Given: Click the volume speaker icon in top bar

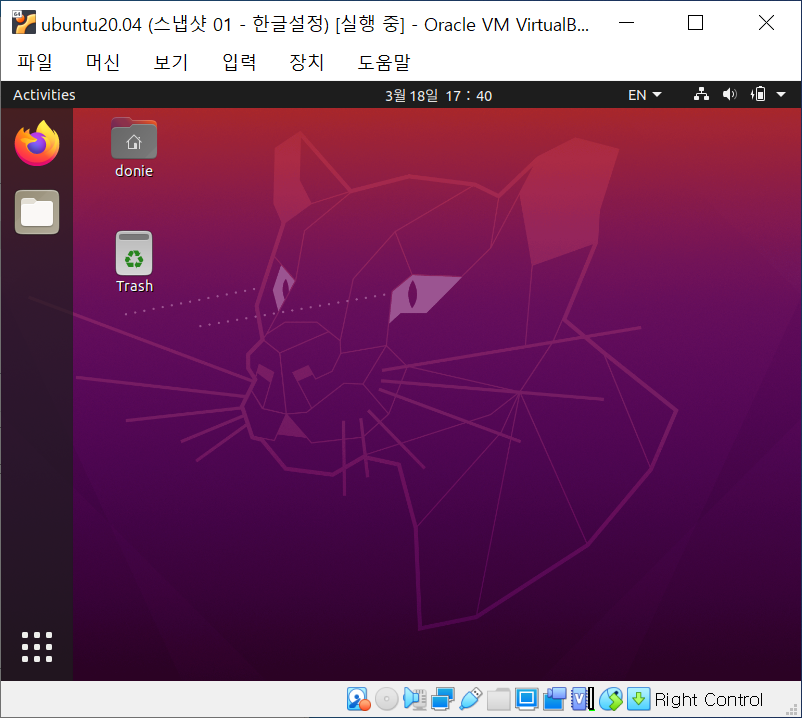Looking at the screenshot, I should coord(729,95).
